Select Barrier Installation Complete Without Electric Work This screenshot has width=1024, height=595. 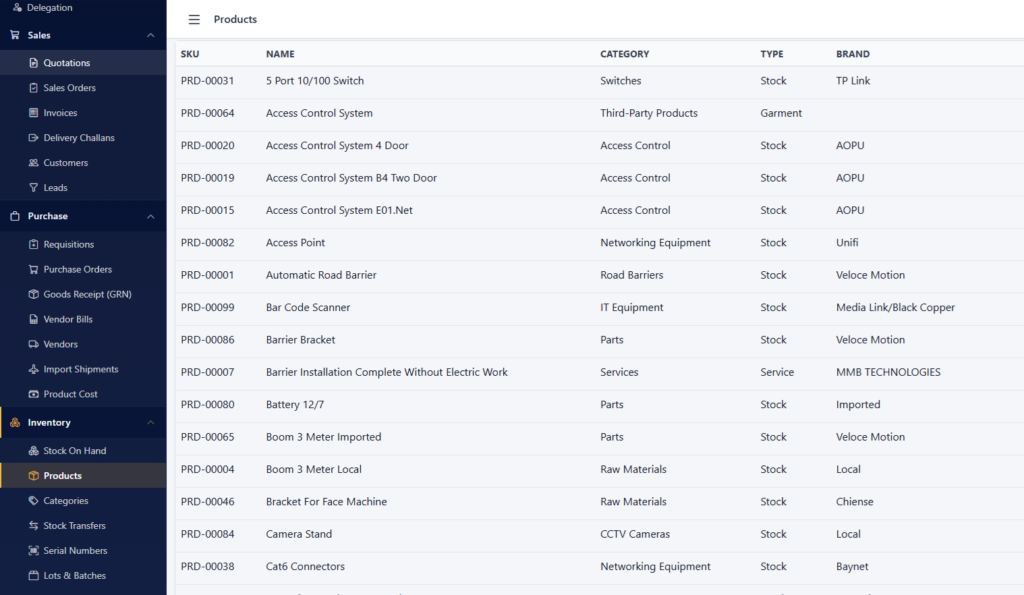387,372
